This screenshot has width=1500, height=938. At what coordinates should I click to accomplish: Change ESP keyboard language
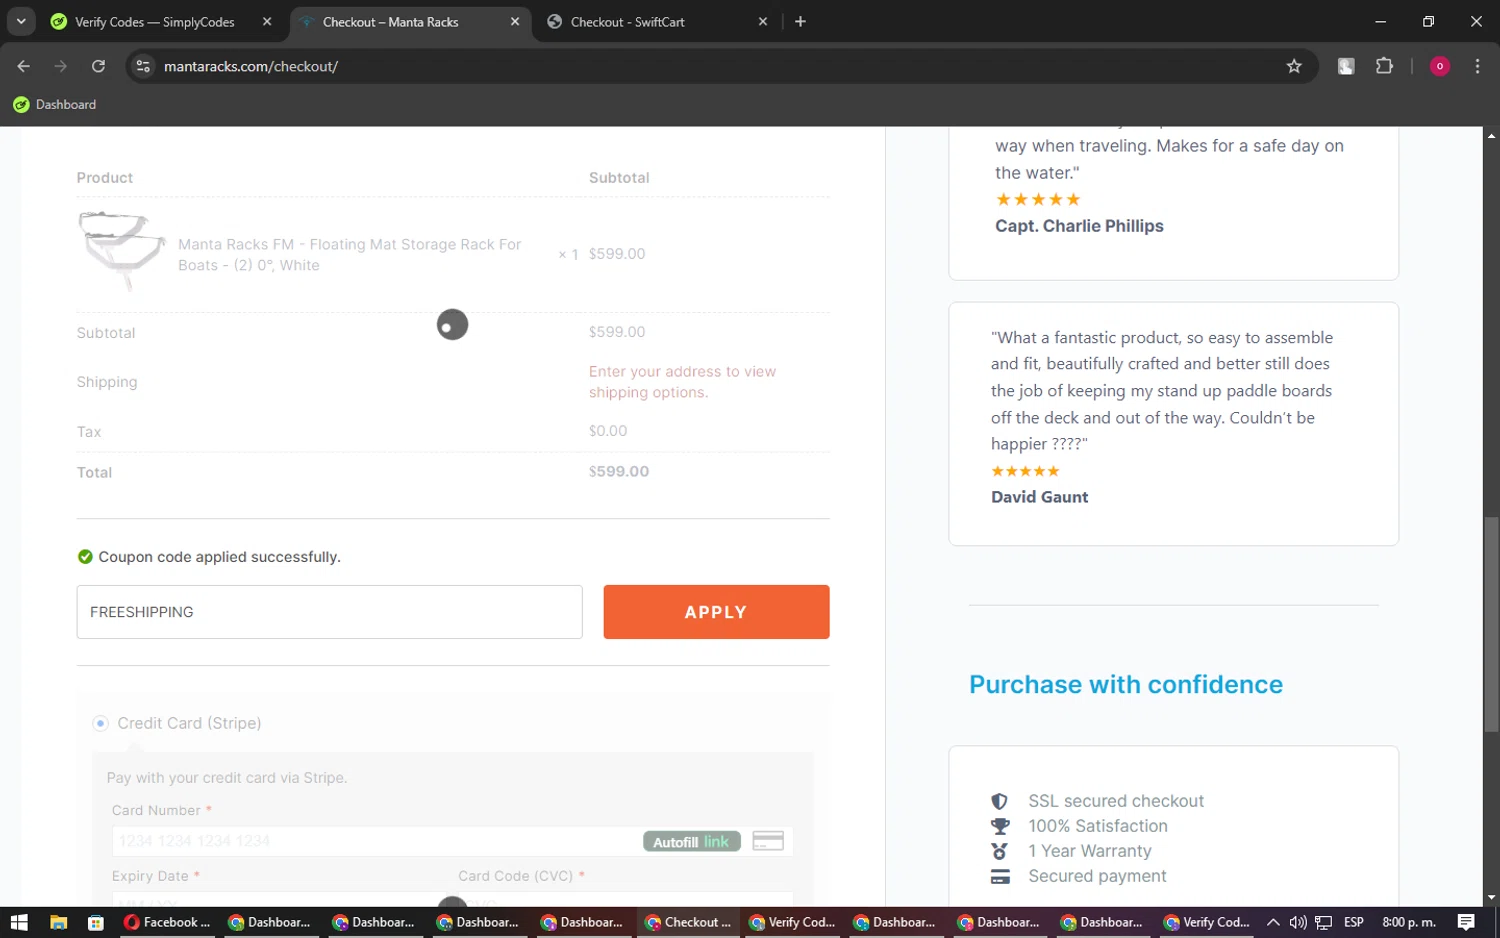point(1354,922)
